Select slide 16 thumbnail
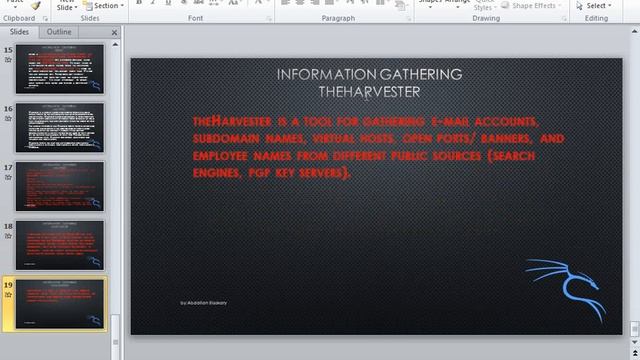Screen dimensions: 640x360 coord(60,128)
